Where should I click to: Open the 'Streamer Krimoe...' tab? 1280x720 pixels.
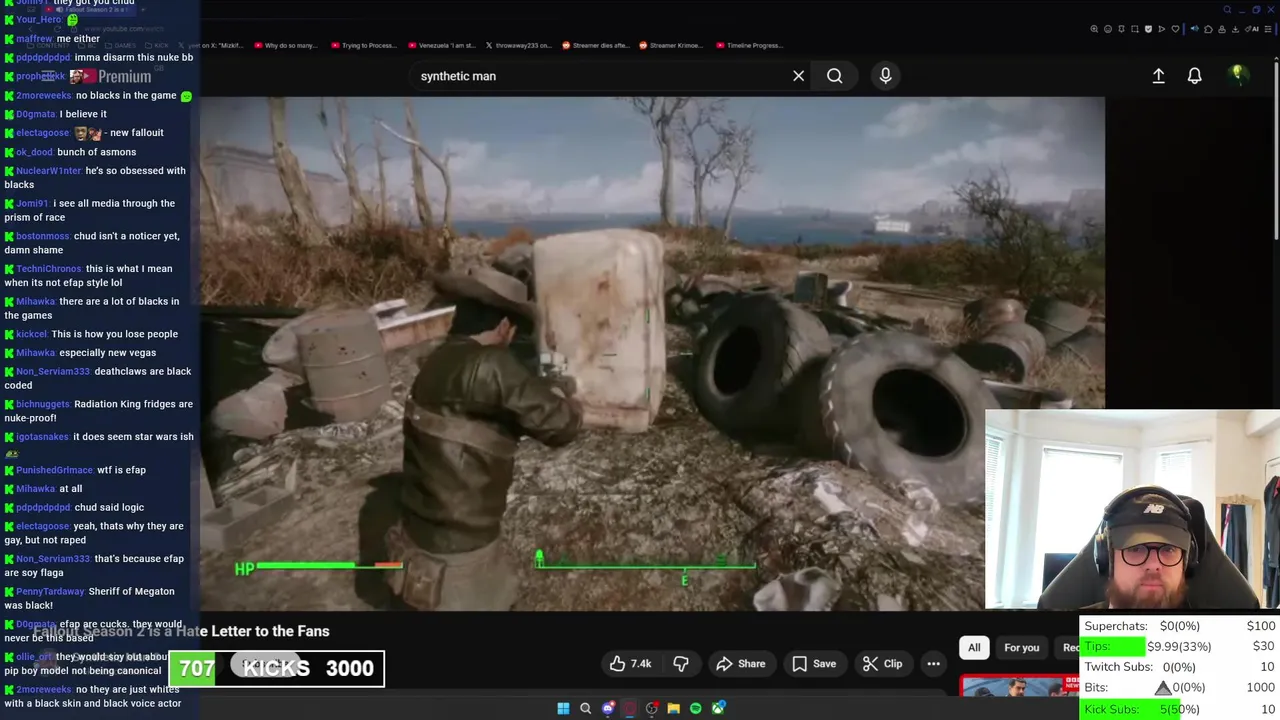pos(672,45)
